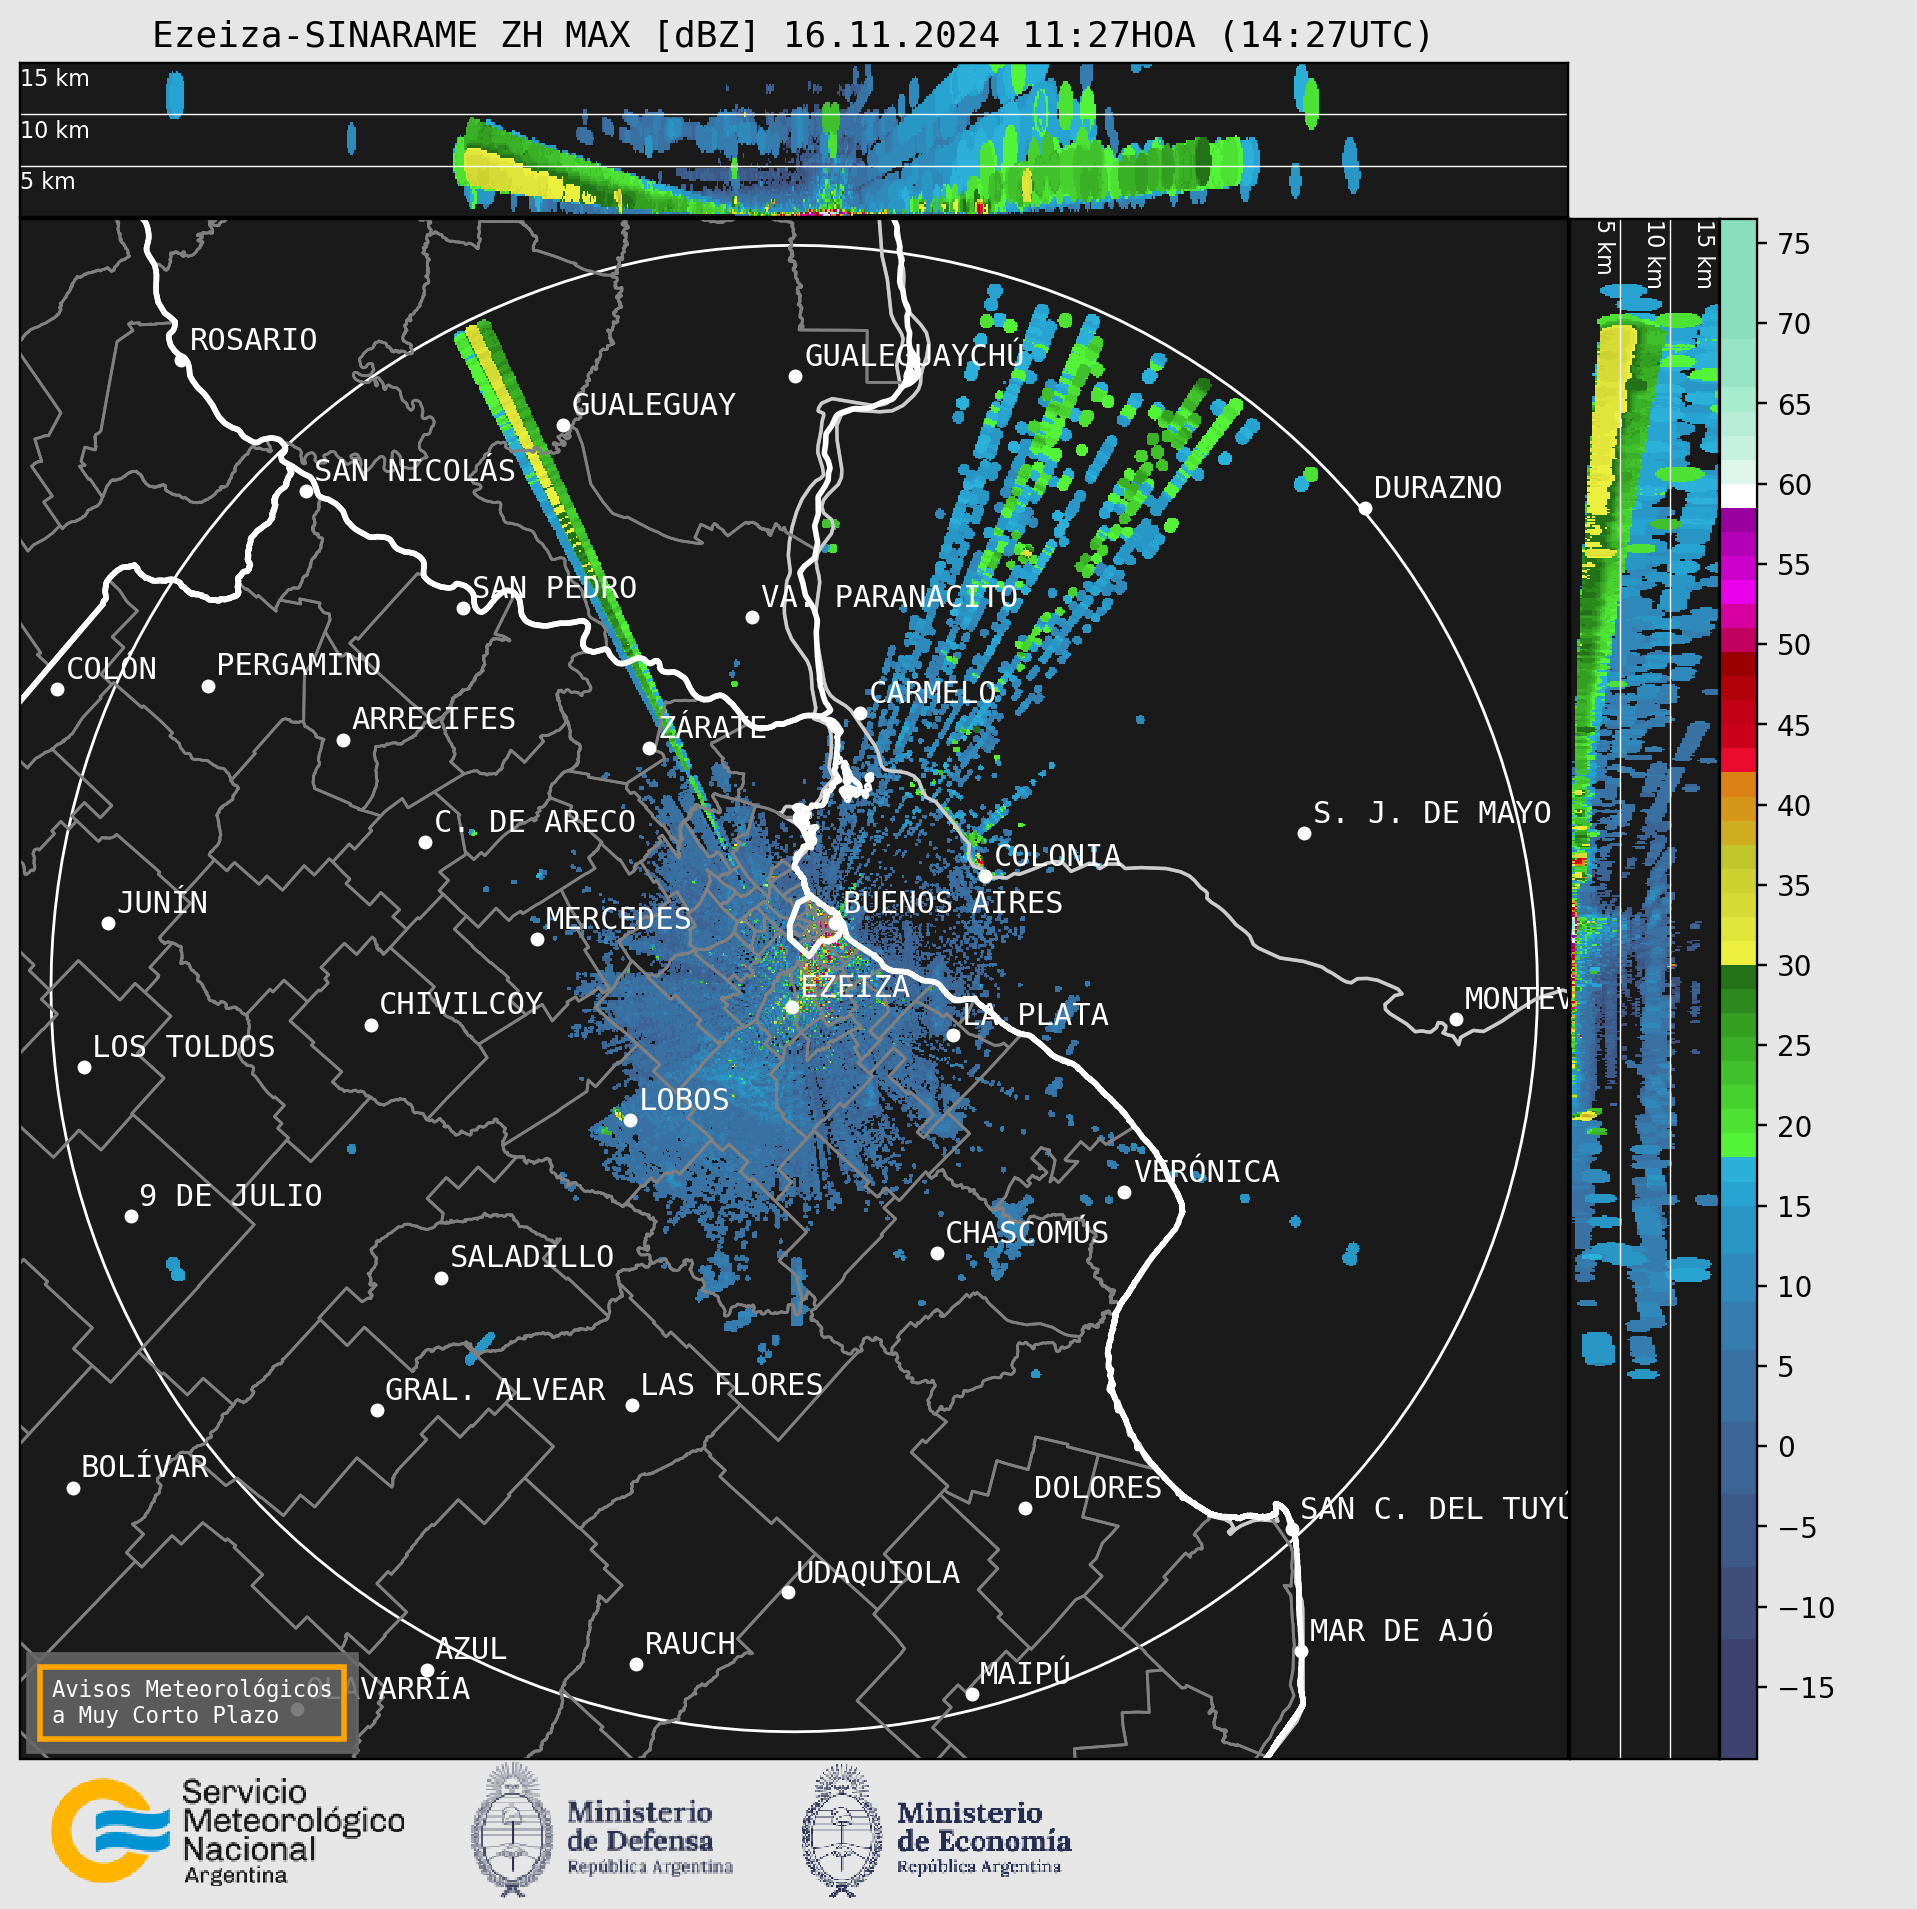Click the ZÁRATE label
This screenshot has width=1917, height=1909.
click(x=712, y=727)
